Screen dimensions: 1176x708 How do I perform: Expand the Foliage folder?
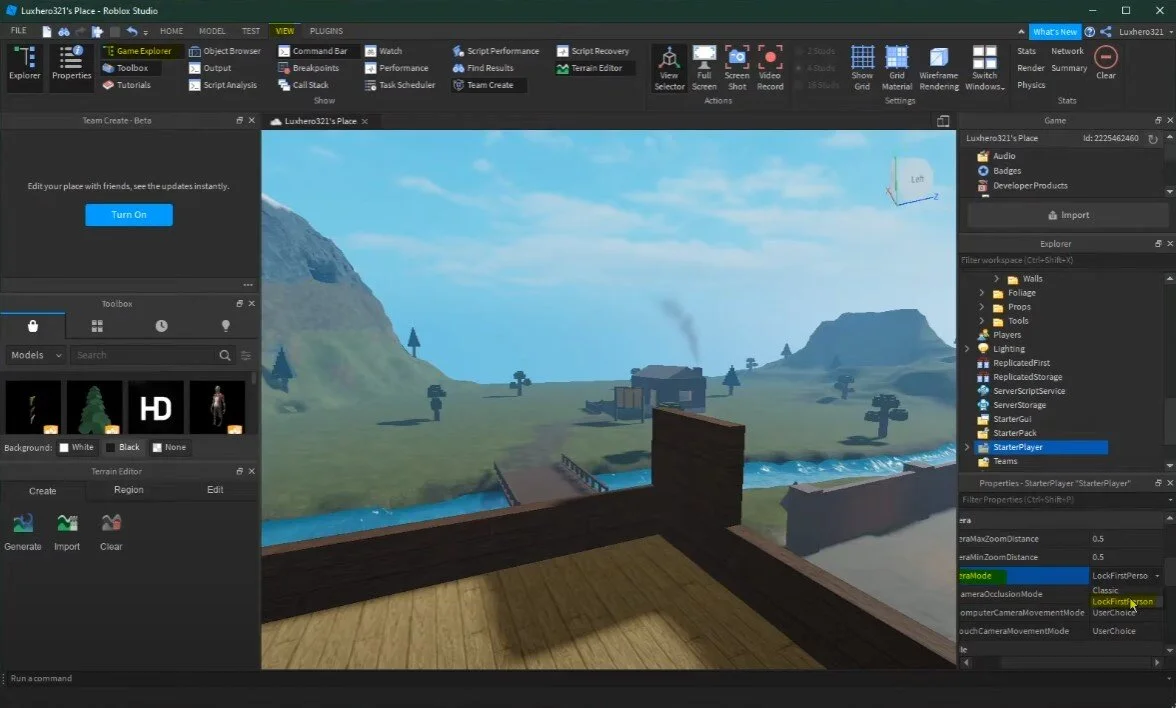click(x=982, y=293)
